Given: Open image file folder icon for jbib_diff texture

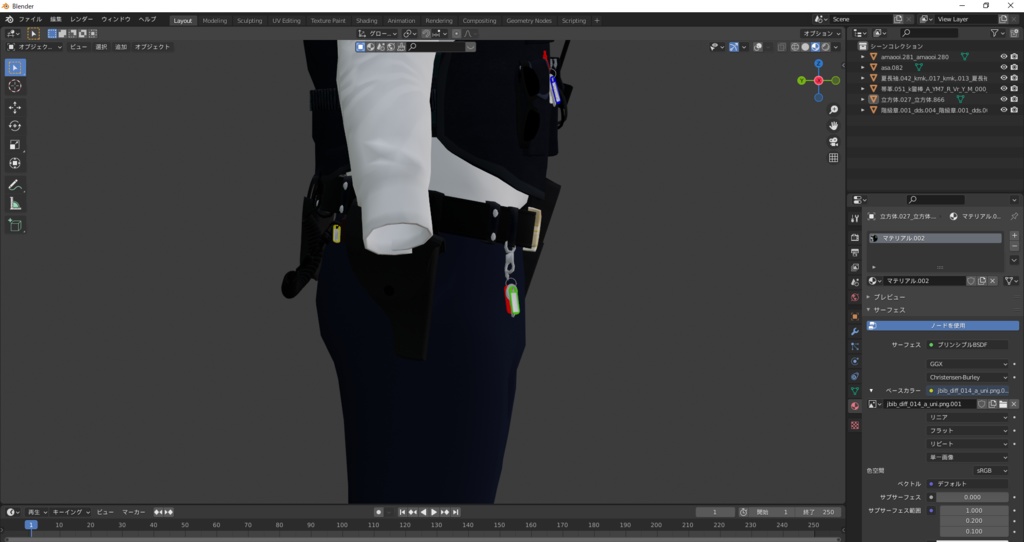Looking at the screenshot, I should (x=1003, y=404).
